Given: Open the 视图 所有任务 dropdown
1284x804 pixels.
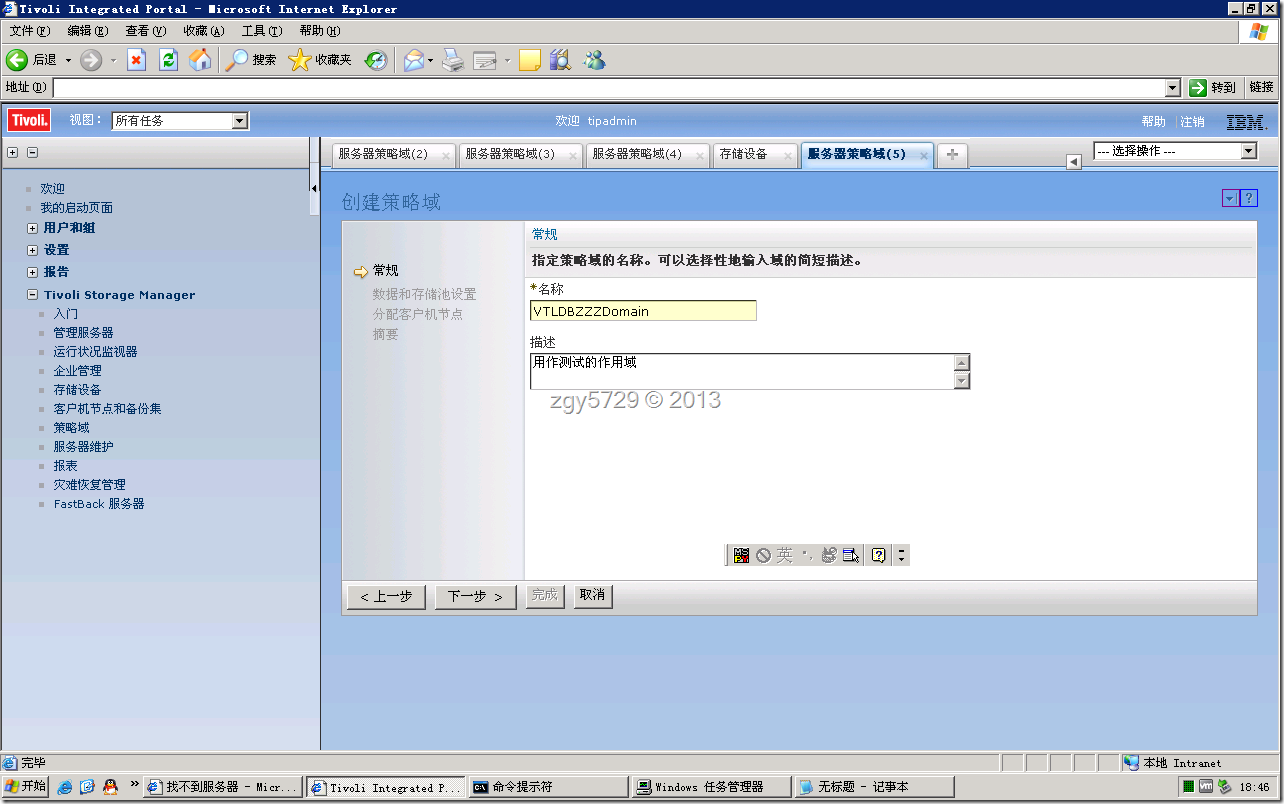Looking at the screenshot, I should click(x=180, y=121).
